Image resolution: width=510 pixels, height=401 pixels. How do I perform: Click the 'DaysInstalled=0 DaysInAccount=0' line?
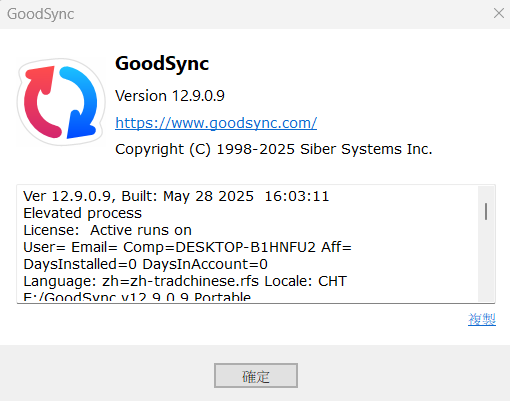(x=145, y=264)
